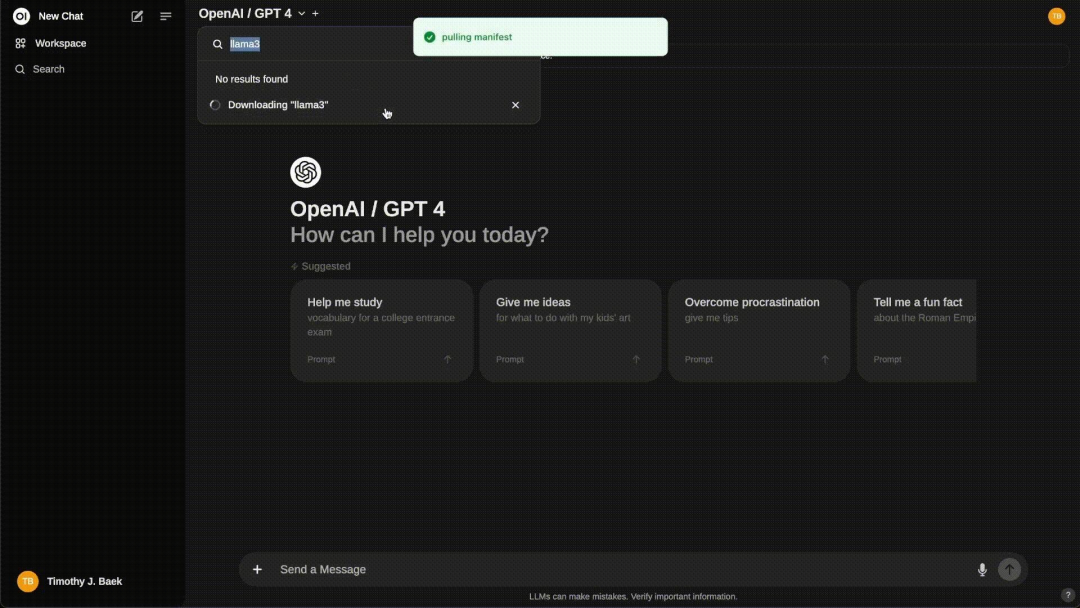The image size is (1080, 608).
Task: Expand the OpenAI / GPT 4 model dropdown
Action: click(x=251, y=13)
